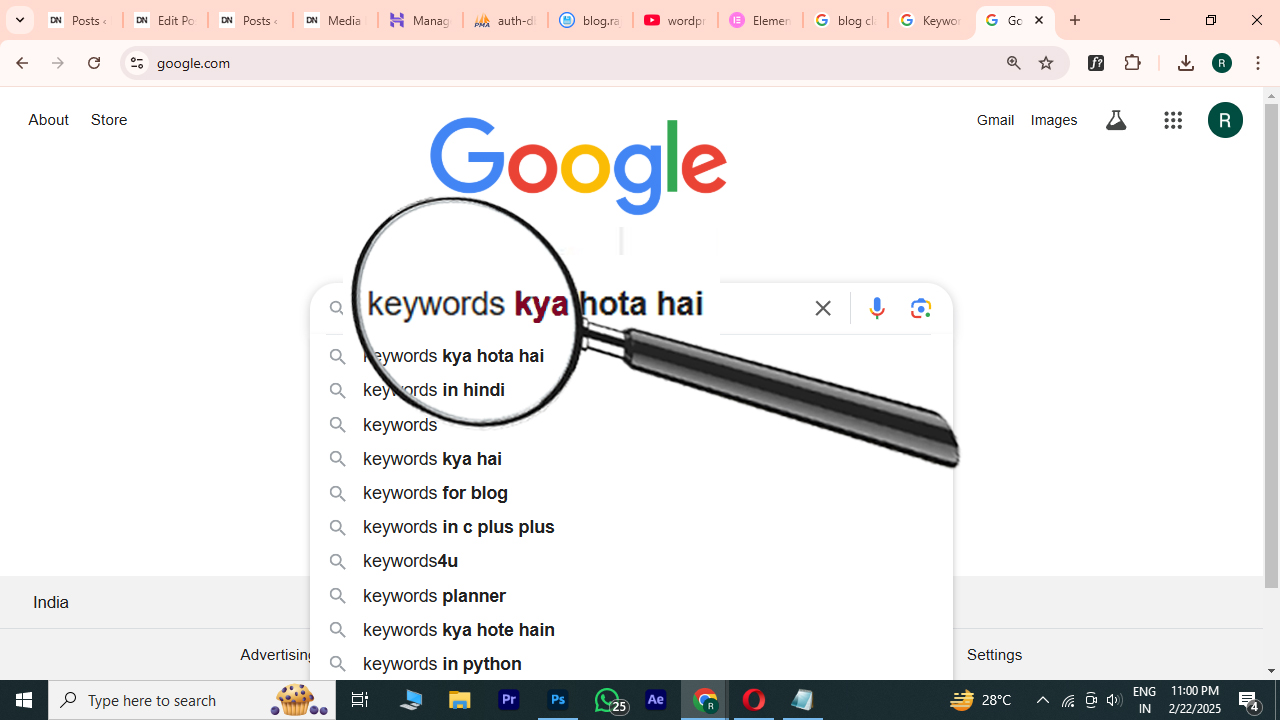Expand hidden system tray icons
1280x720 pixels.
click(1042, 700)
